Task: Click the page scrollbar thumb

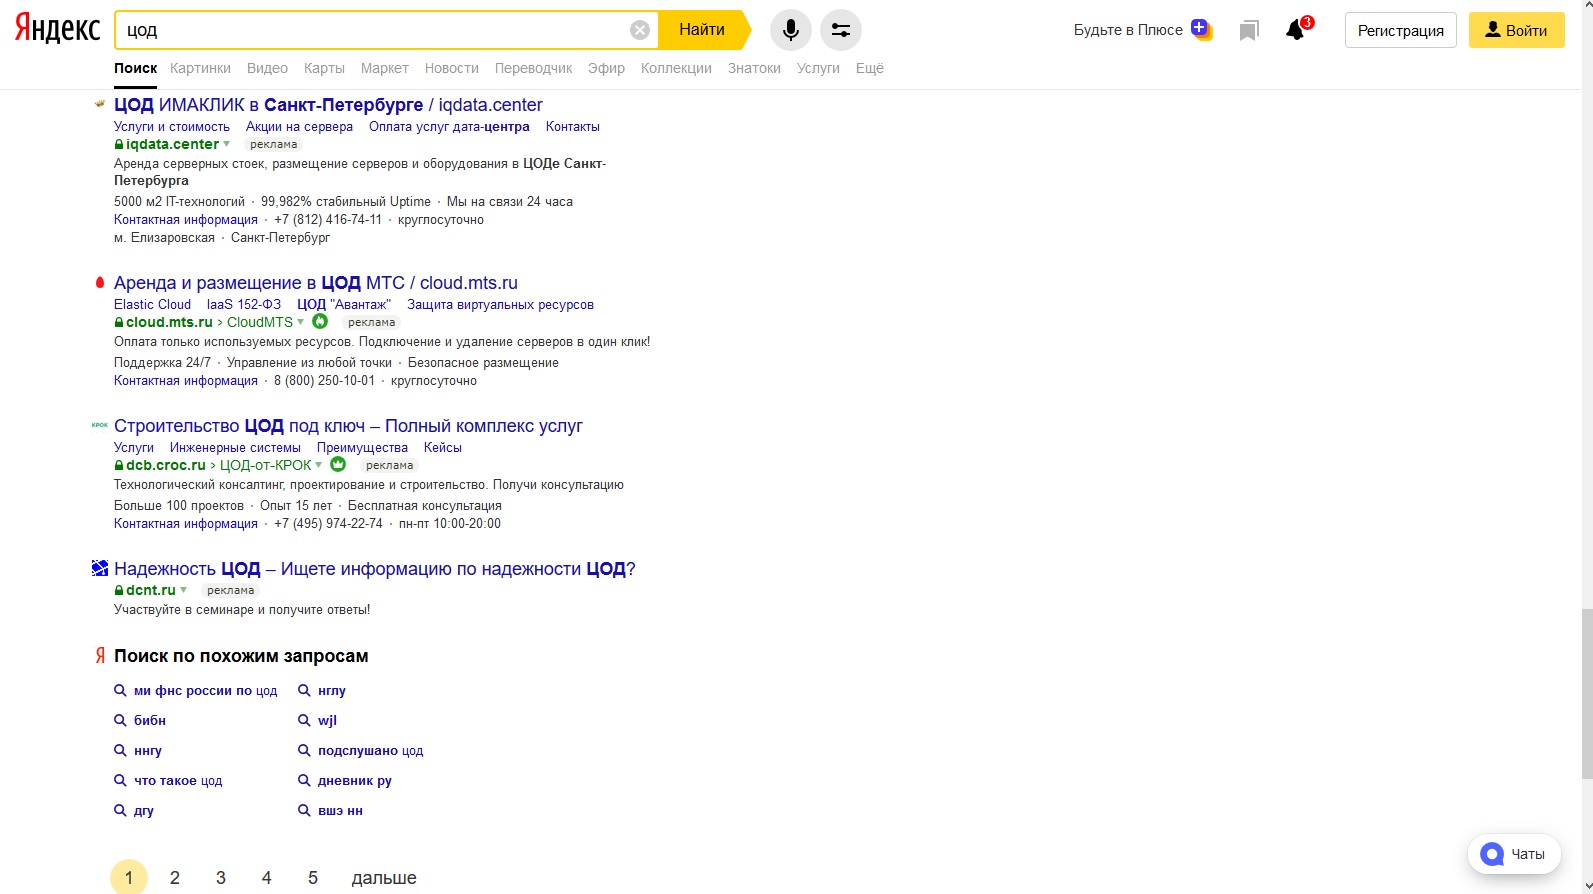Action: click(x=1586, y=693)
